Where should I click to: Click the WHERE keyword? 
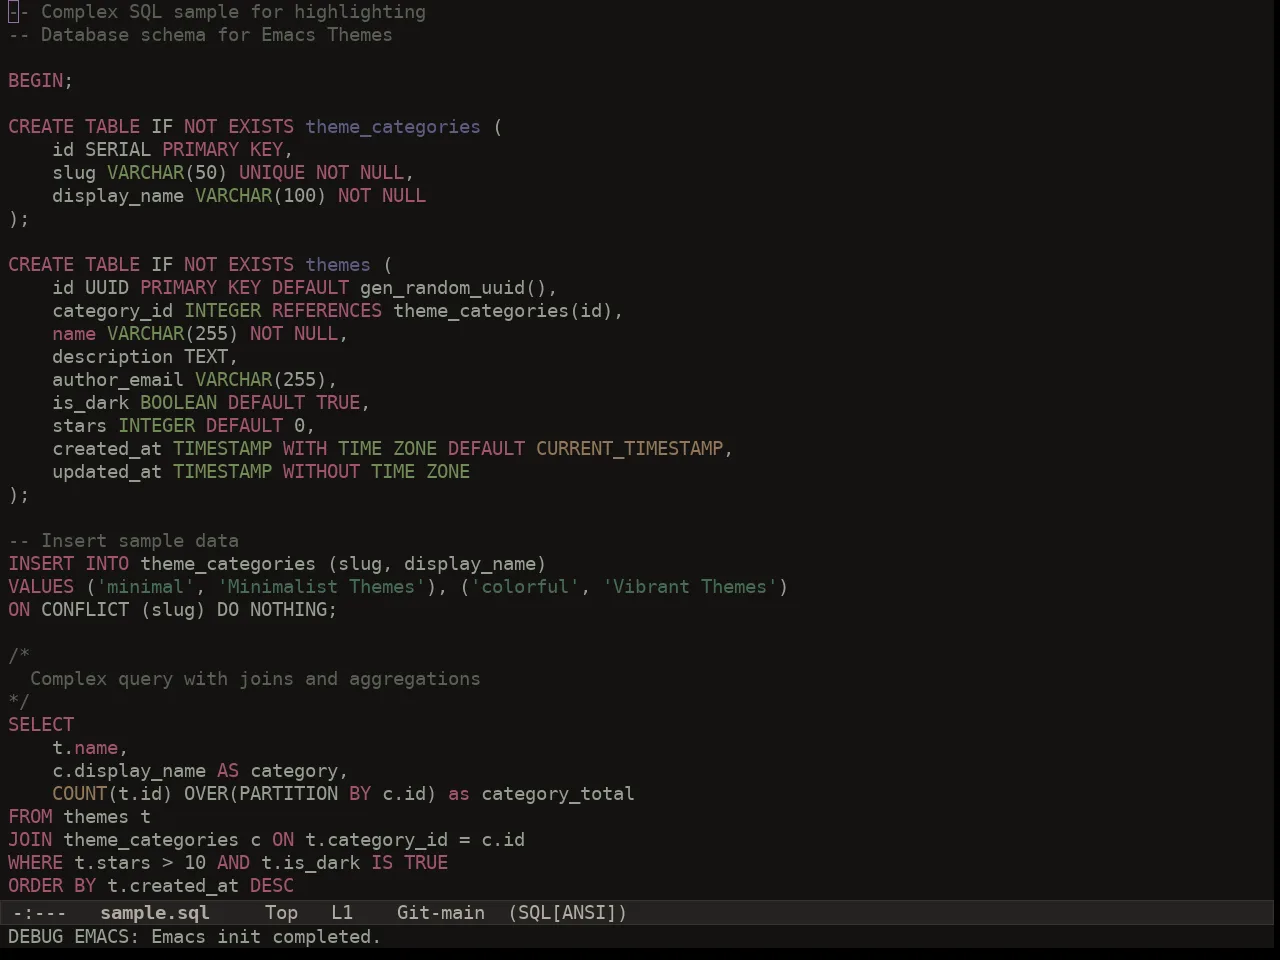36,863
